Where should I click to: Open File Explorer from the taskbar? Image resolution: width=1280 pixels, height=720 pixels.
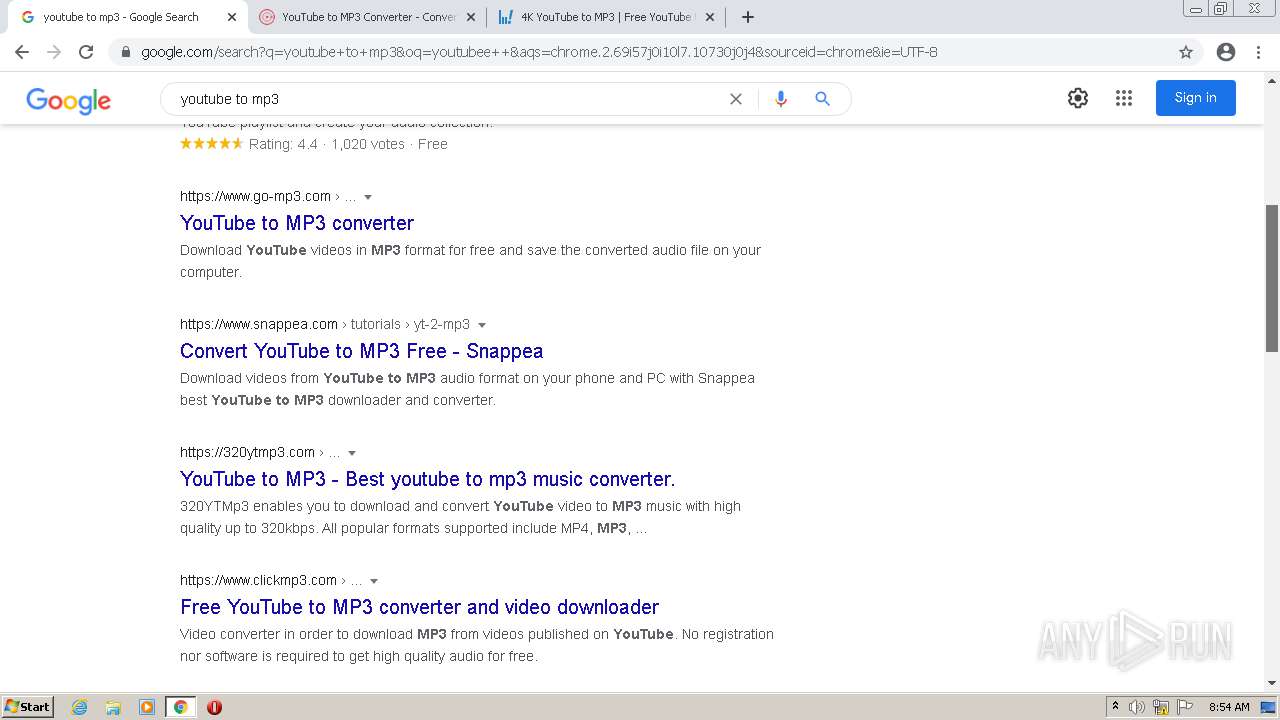point(113,707)
